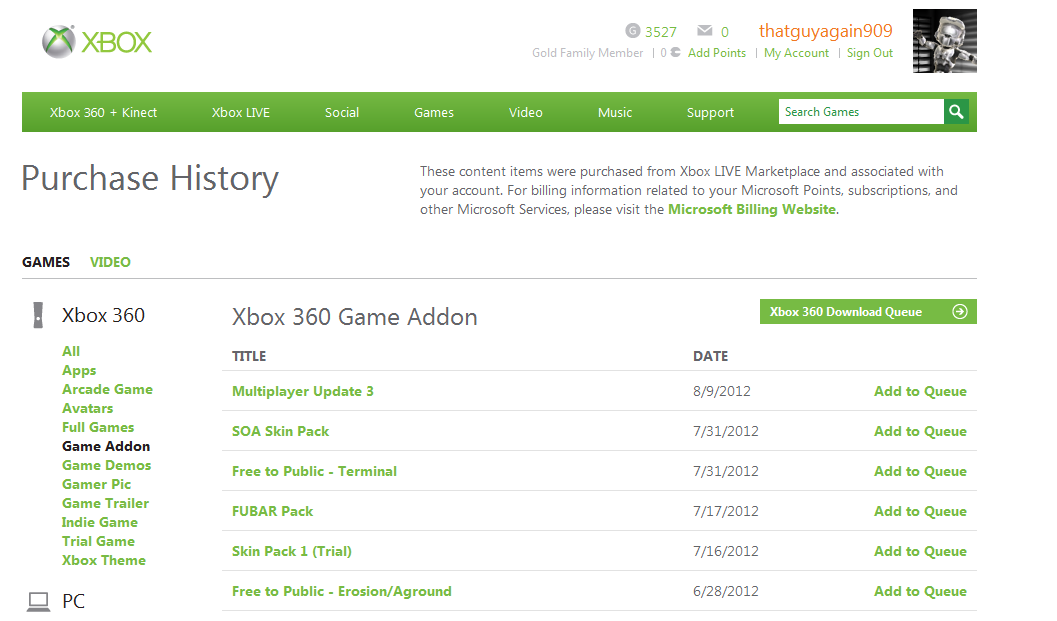Click the Xbox logo
The image size is (1057, 621).
point(97,42)
